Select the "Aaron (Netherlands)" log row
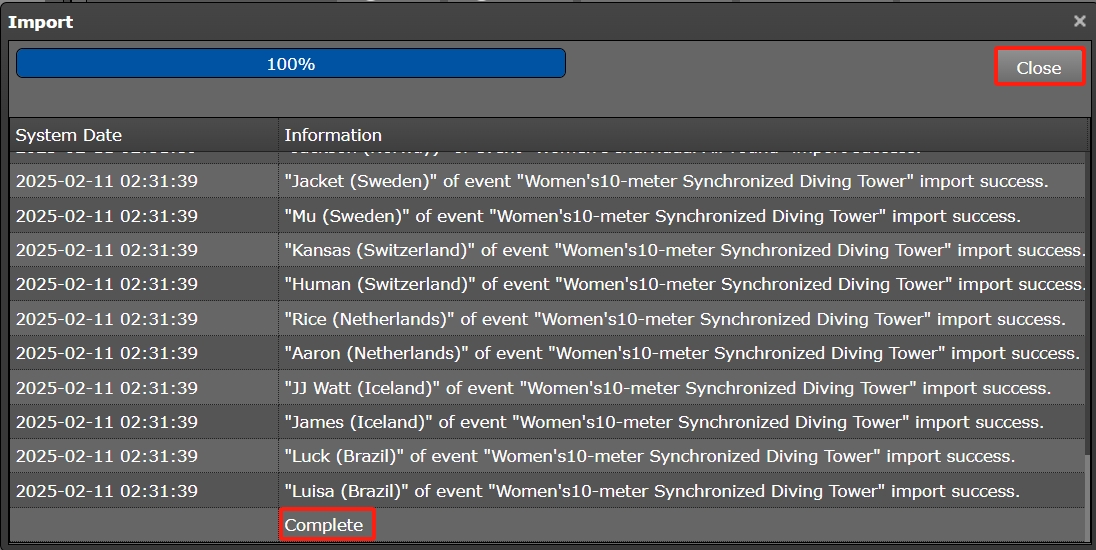 [x=681, y=353]
